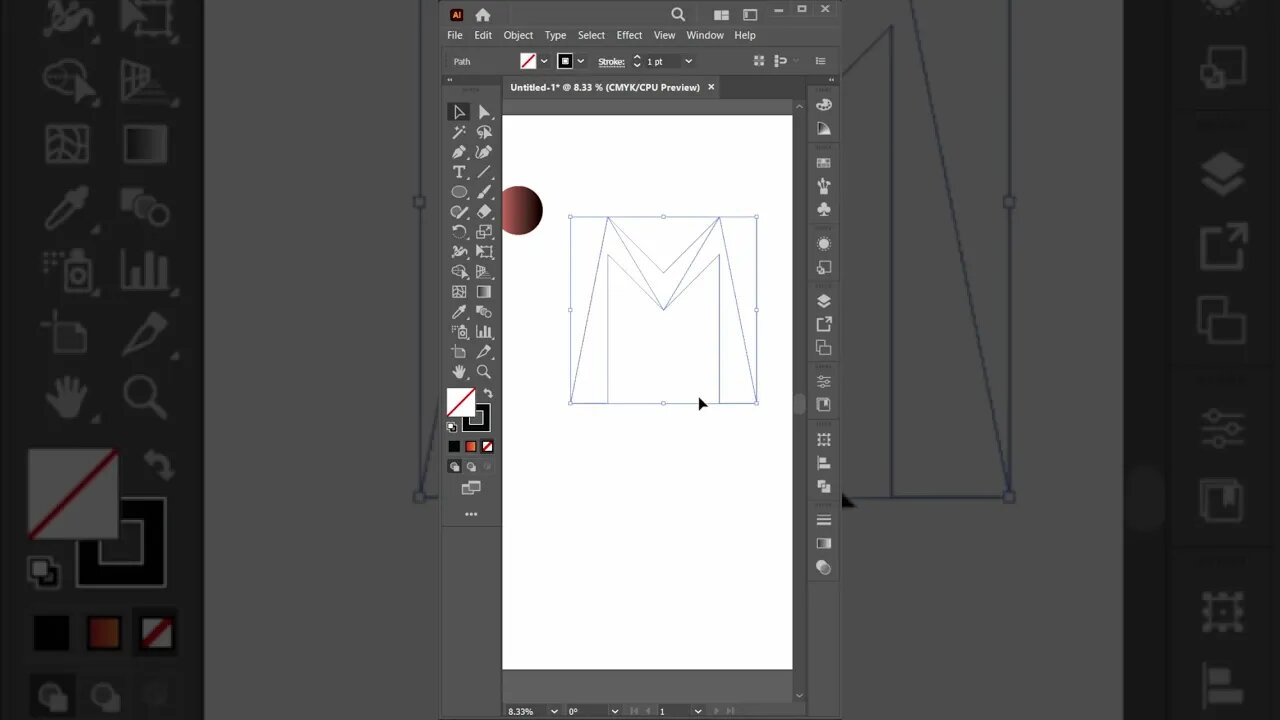Screen dimensions: 1280x720
Task: Select the Pen tool
Action: click(459, 152)
